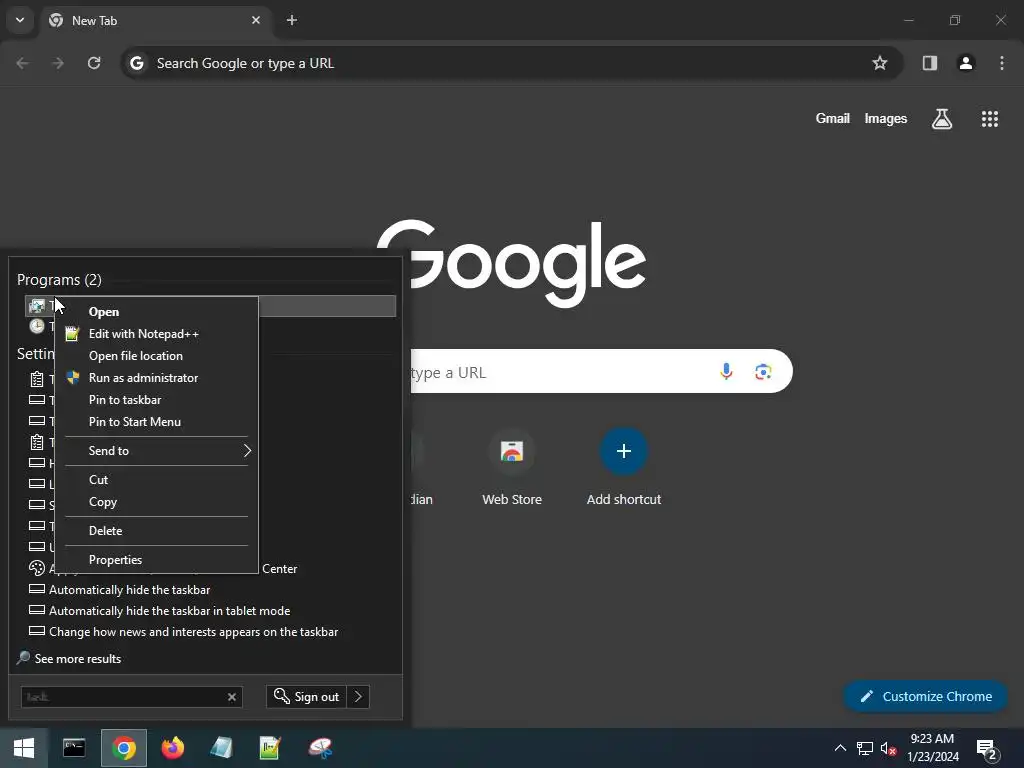Click the Windows Start button
Screen dimensions: 1024x768
pos(24,748)
